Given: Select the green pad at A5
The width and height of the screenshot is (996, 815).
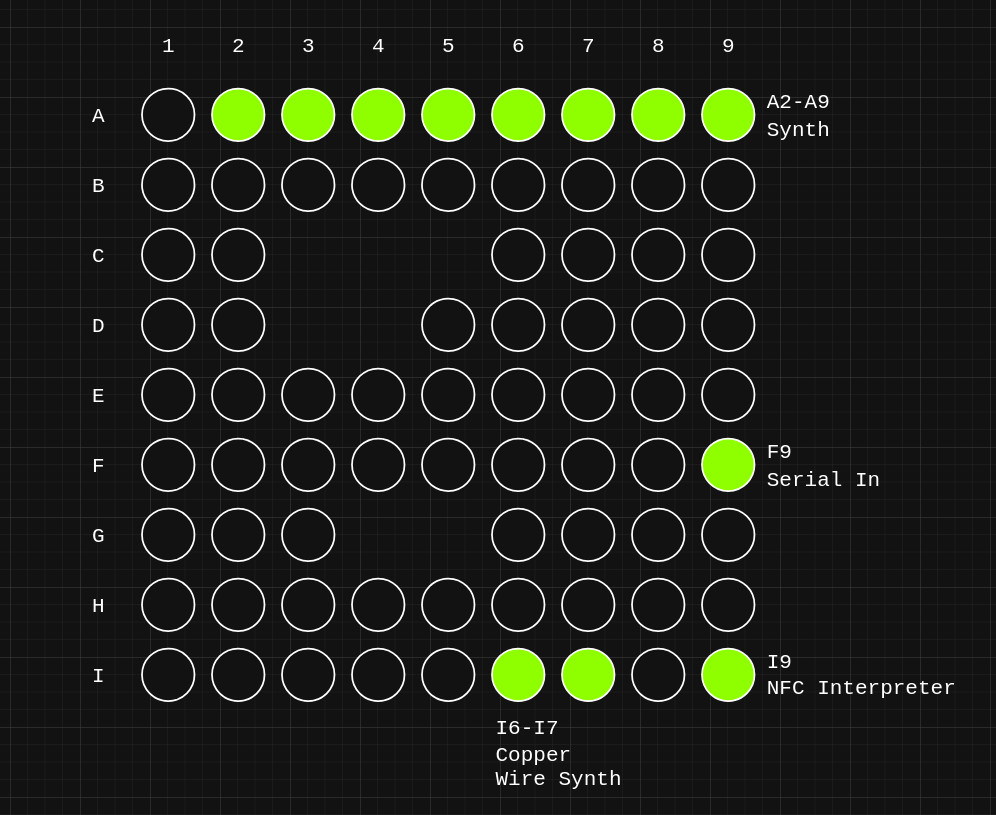Looking at the screenshot, I should [448, 115].
